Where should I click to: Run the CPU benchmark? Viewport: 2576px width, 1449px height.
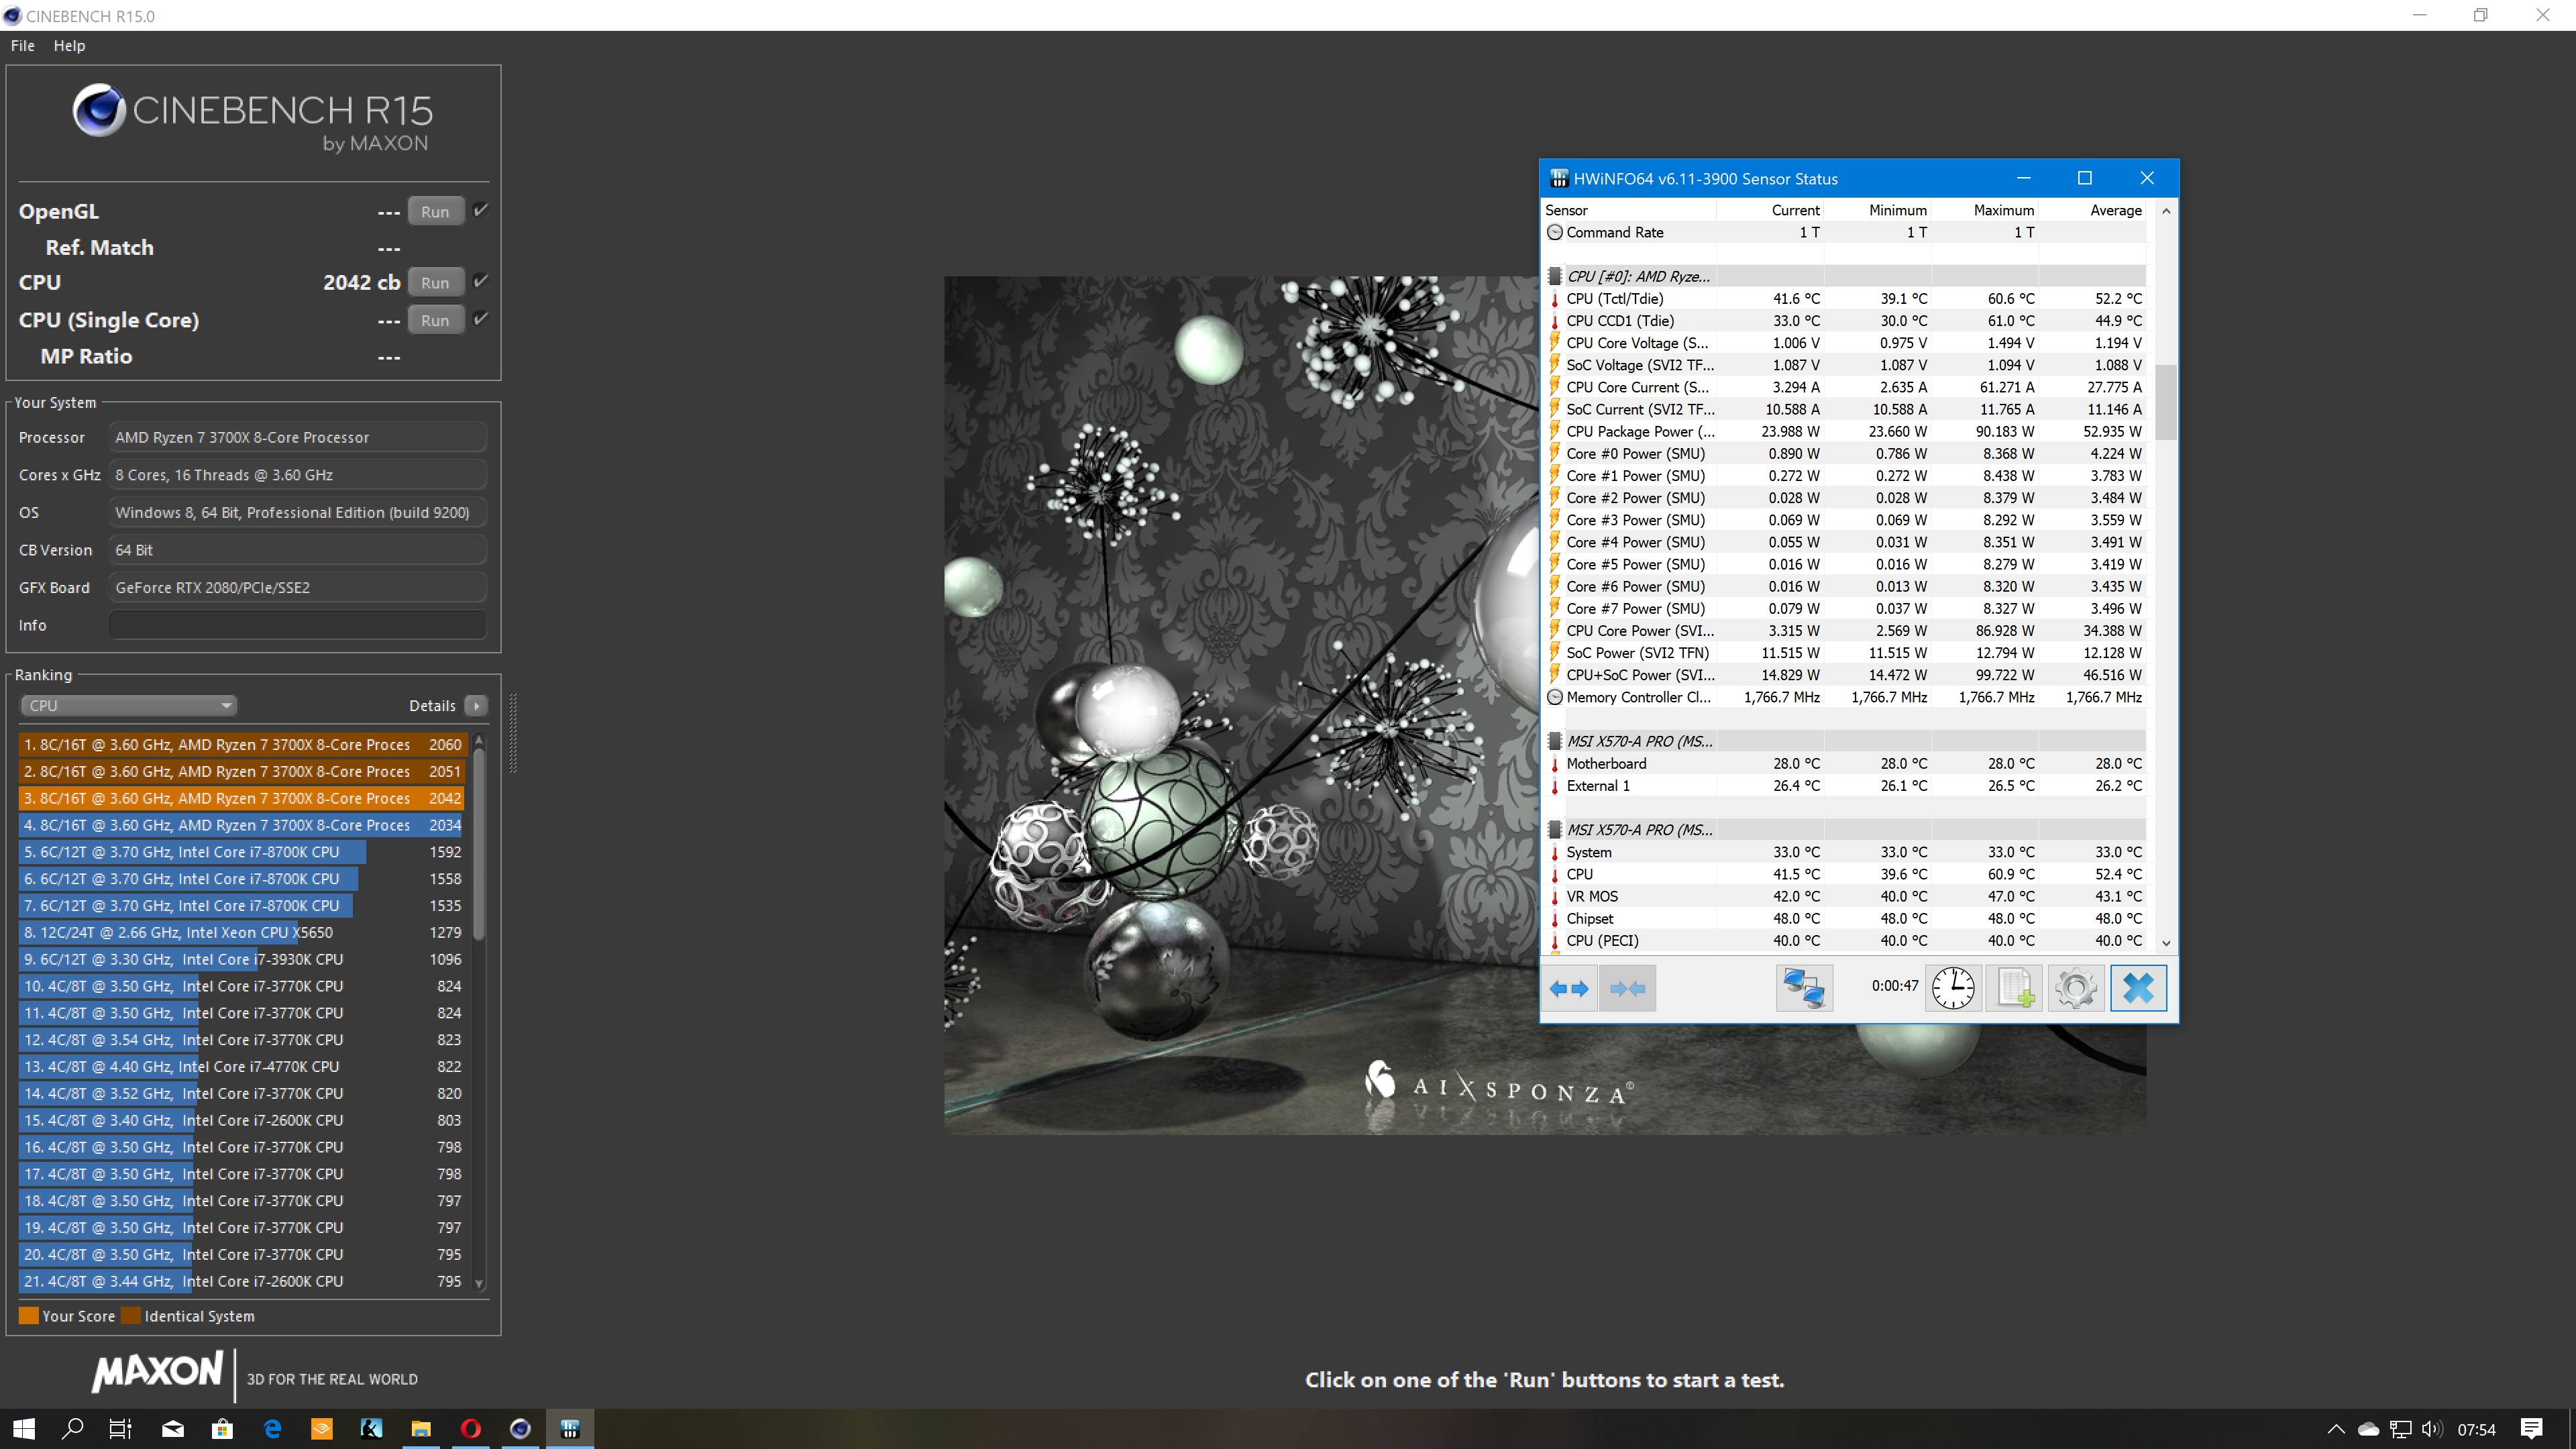click(435, 282)
